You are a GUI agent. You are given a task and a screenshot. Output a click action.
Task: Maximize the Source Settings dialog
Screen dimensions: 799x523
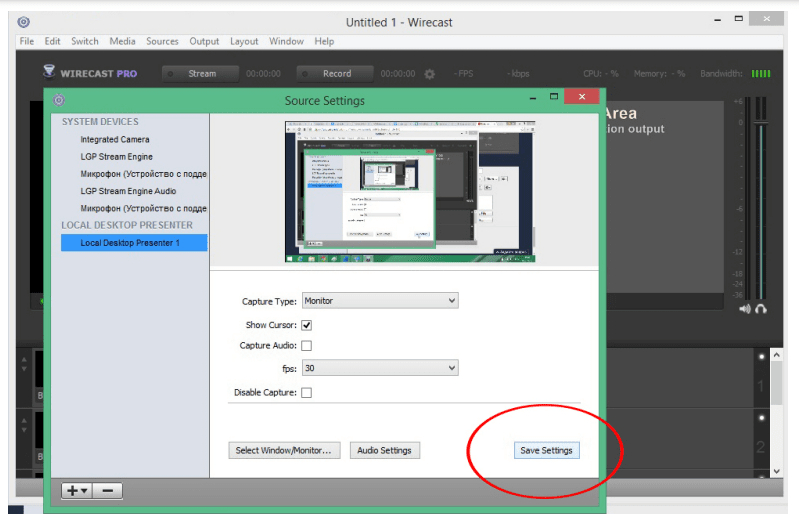[554, 96]
